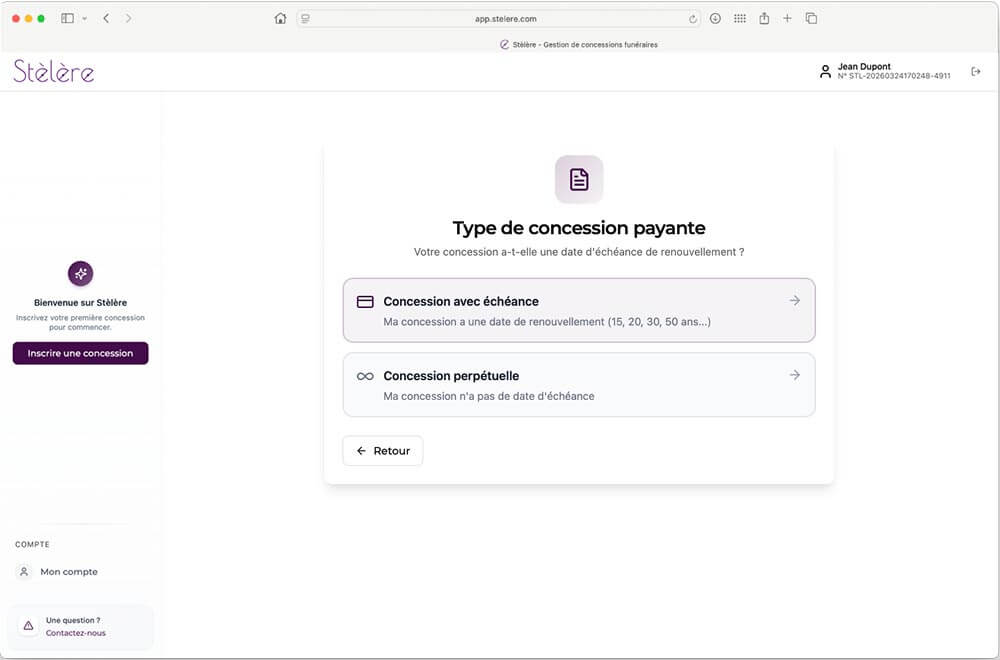Click the Stèlère logo
Screen dimensions: 1000x660
tap(54, 71)
